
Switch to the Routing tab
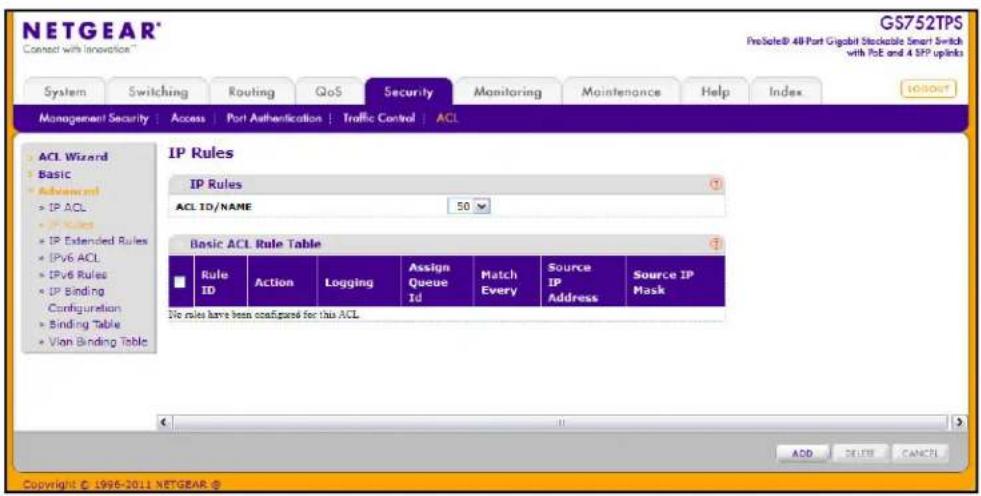pyautogui.click(x=252, y=92)
